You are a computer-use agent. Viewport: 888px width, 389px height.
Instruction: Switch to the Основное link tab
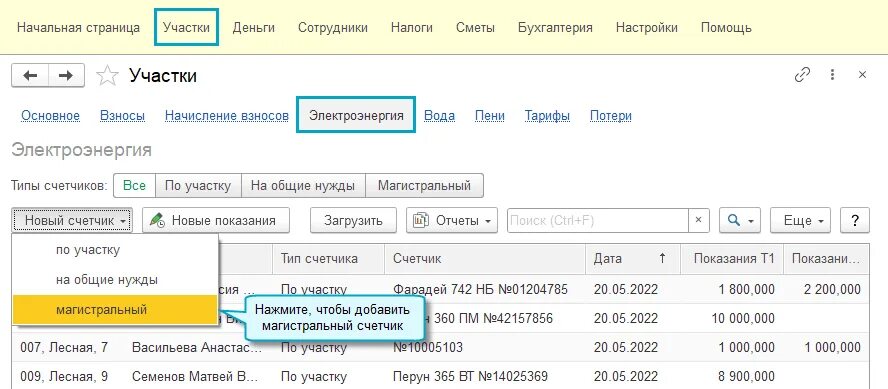point(50,116)
